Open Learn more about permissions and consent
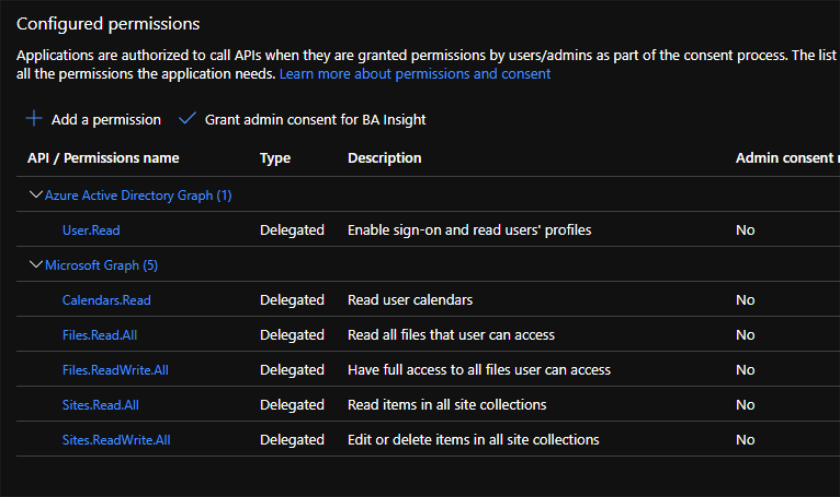This screenshot has width=840, height=497. click(415, 74)
